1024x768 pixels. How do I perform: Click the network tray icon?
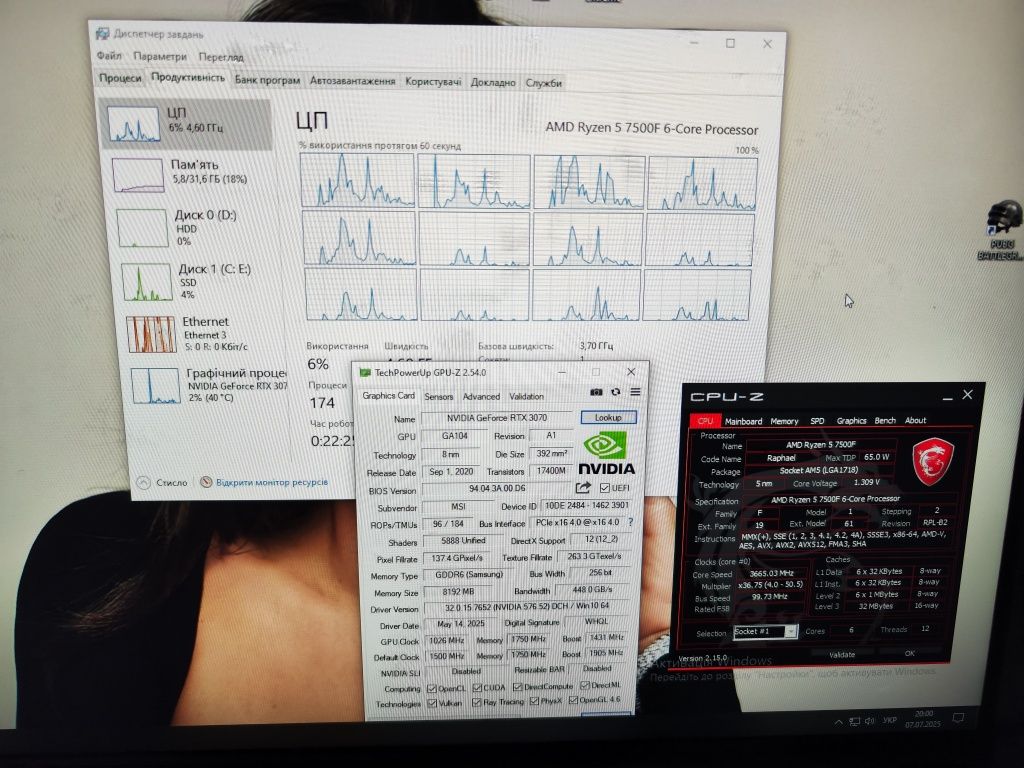coord(854,721)
